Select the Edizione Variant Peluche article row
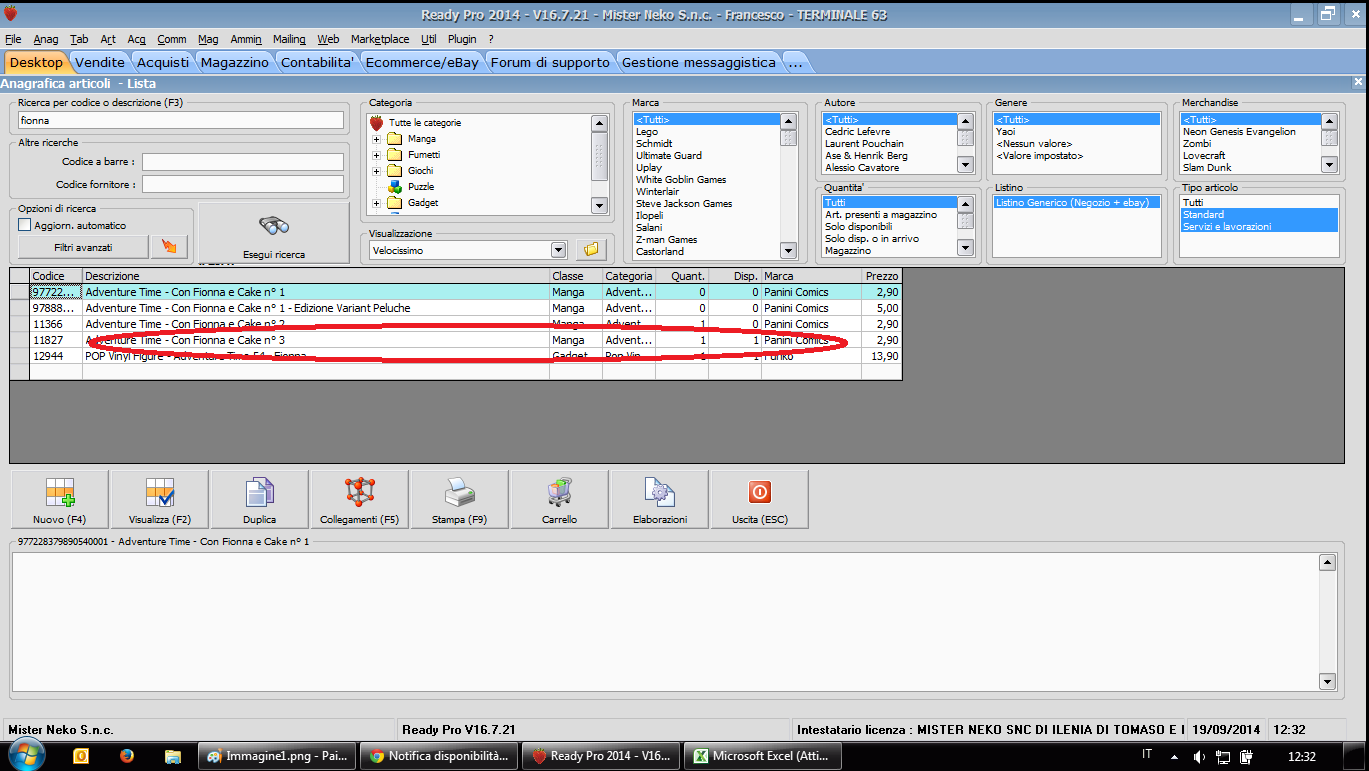Image resolution: width=1369 pixels, height=771 pixels. click(x=466, y=308)
